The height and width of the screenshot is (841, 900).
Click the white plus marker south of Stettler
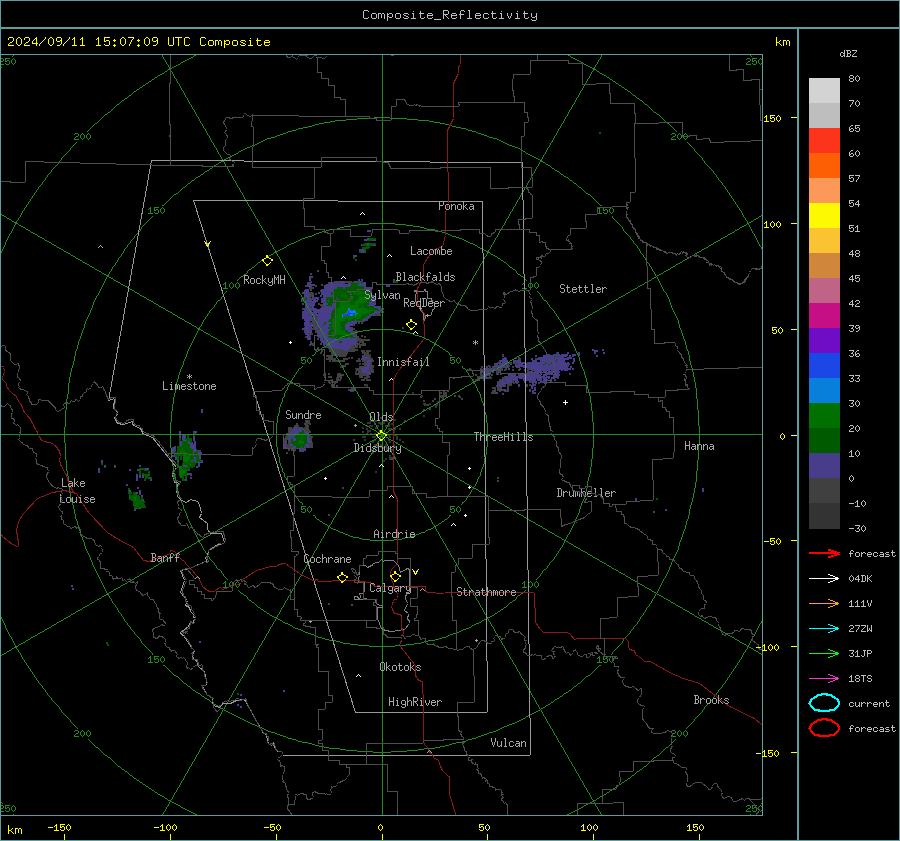[565, 402]
